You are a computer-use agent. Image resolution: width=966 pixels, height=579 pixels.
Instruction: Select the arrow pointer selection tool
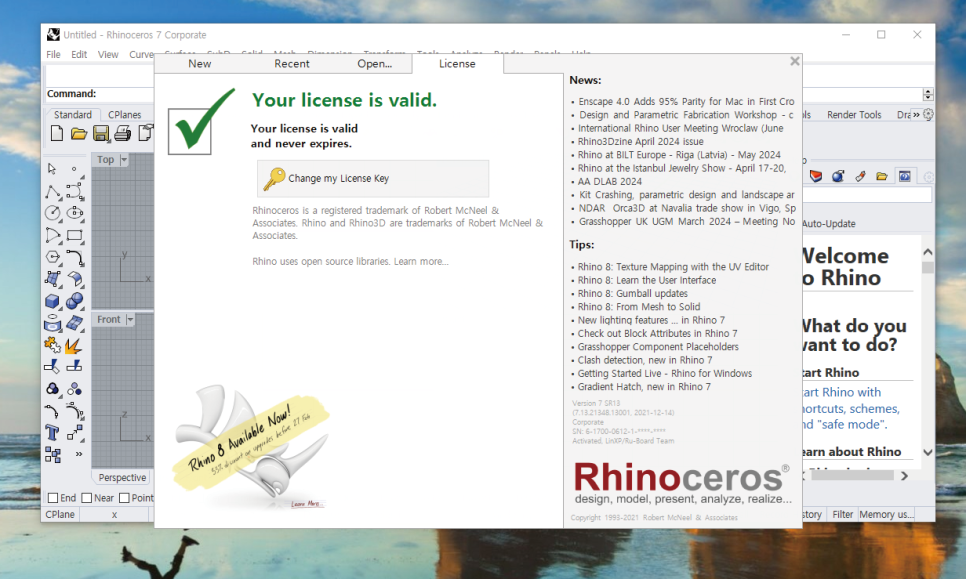[x=52, y=168]
